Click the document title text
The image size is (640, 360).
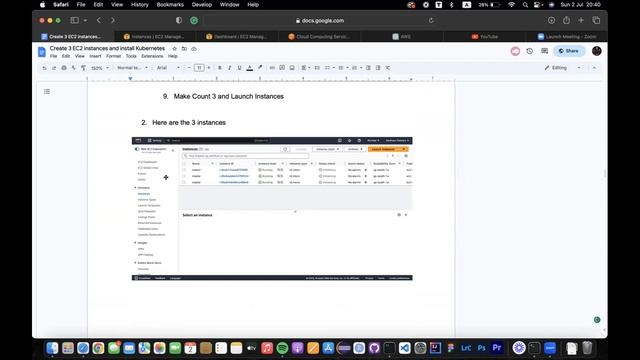[107, 48]
